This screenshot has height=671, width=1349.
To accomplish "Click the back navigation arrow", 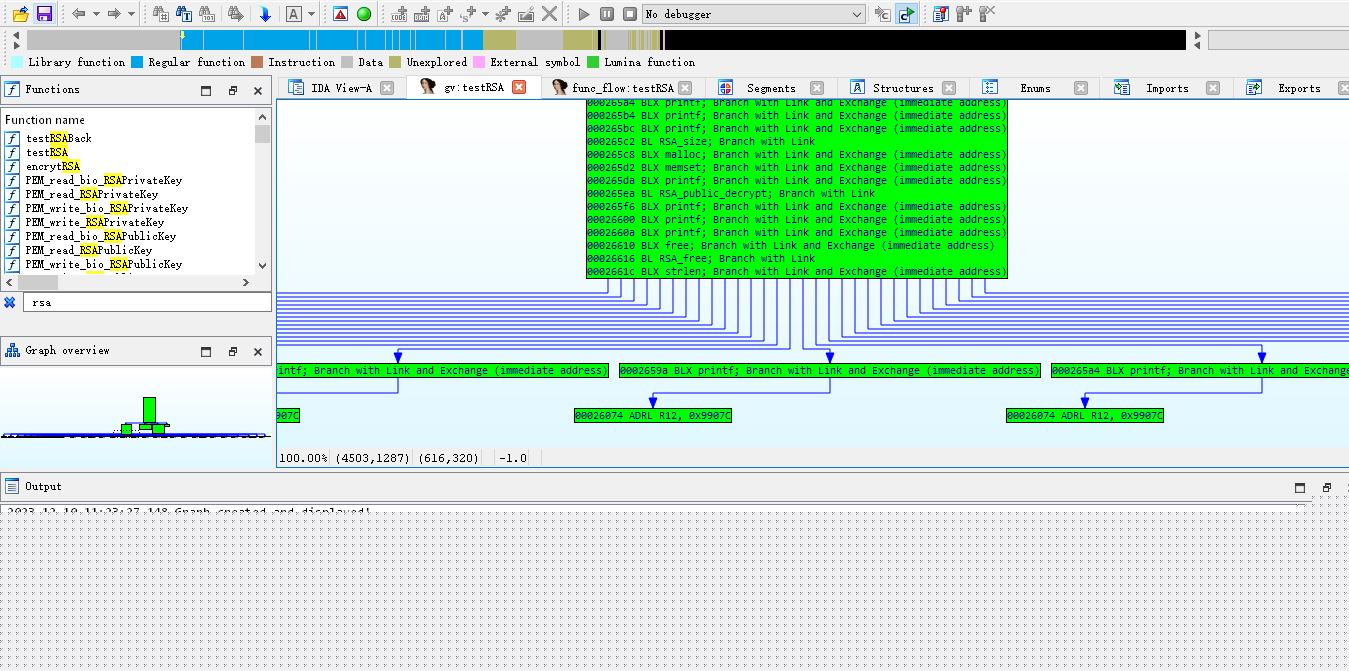I will tap(78, 14).
